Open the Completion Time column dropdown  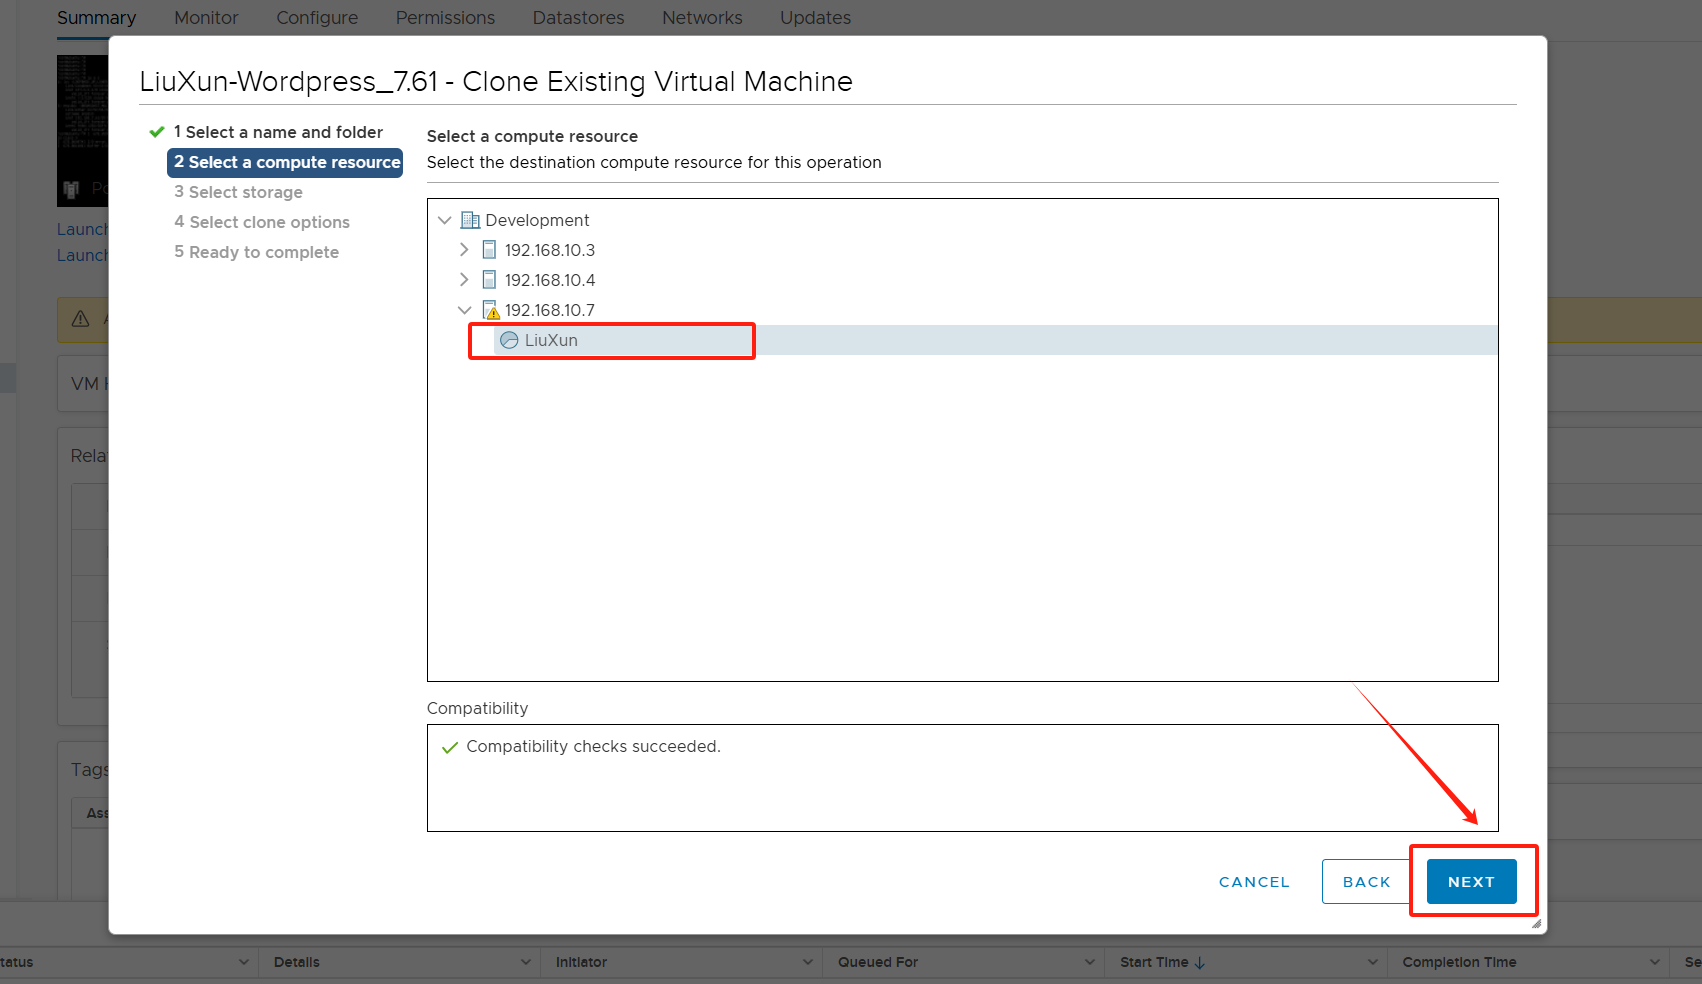point(1654,962)
